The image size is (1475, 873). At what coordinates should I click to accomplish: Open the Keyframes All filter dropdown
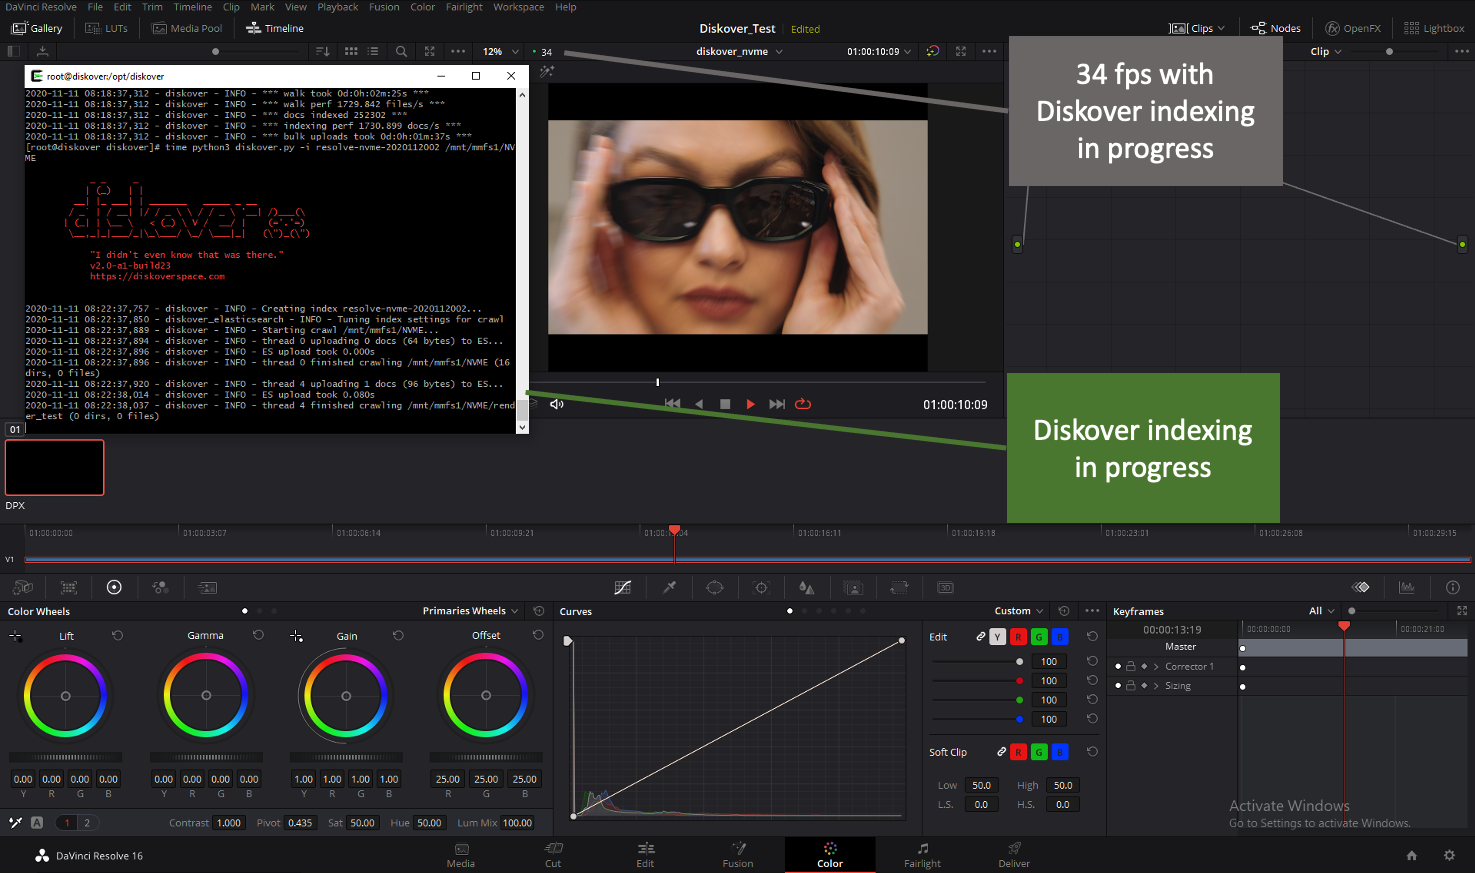point(1322,611)
